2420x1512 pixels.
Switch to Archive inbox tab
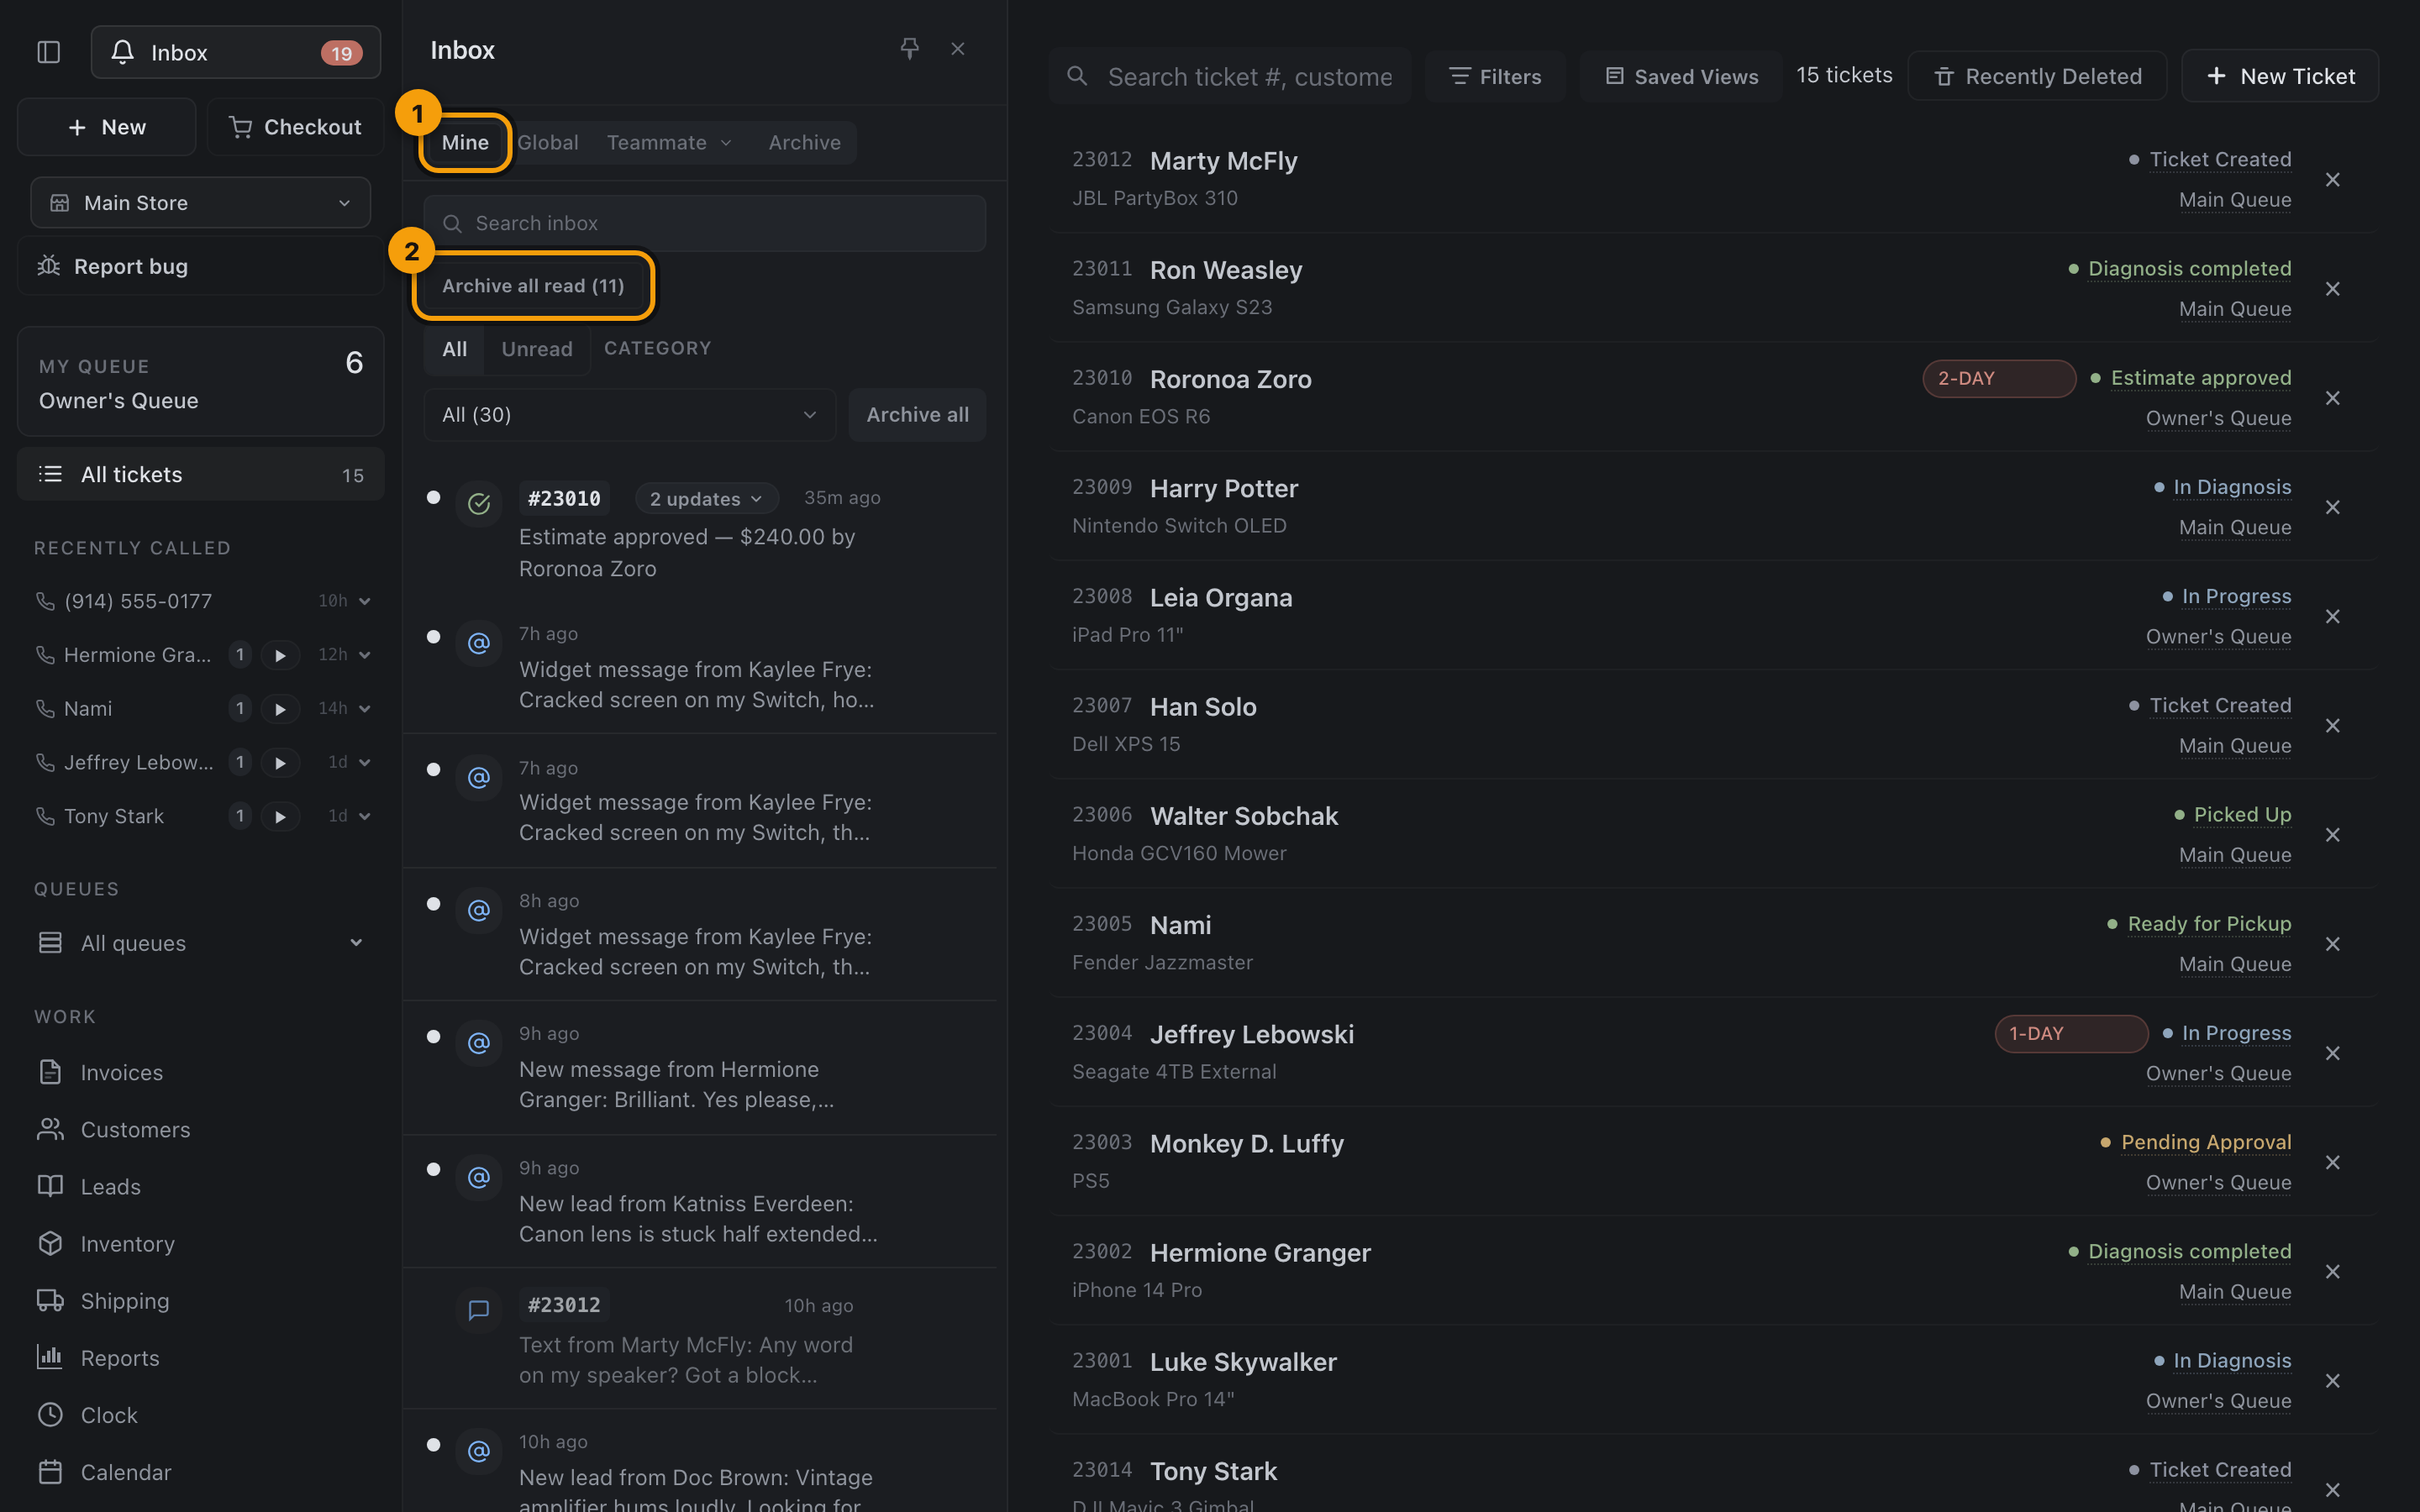804,142
